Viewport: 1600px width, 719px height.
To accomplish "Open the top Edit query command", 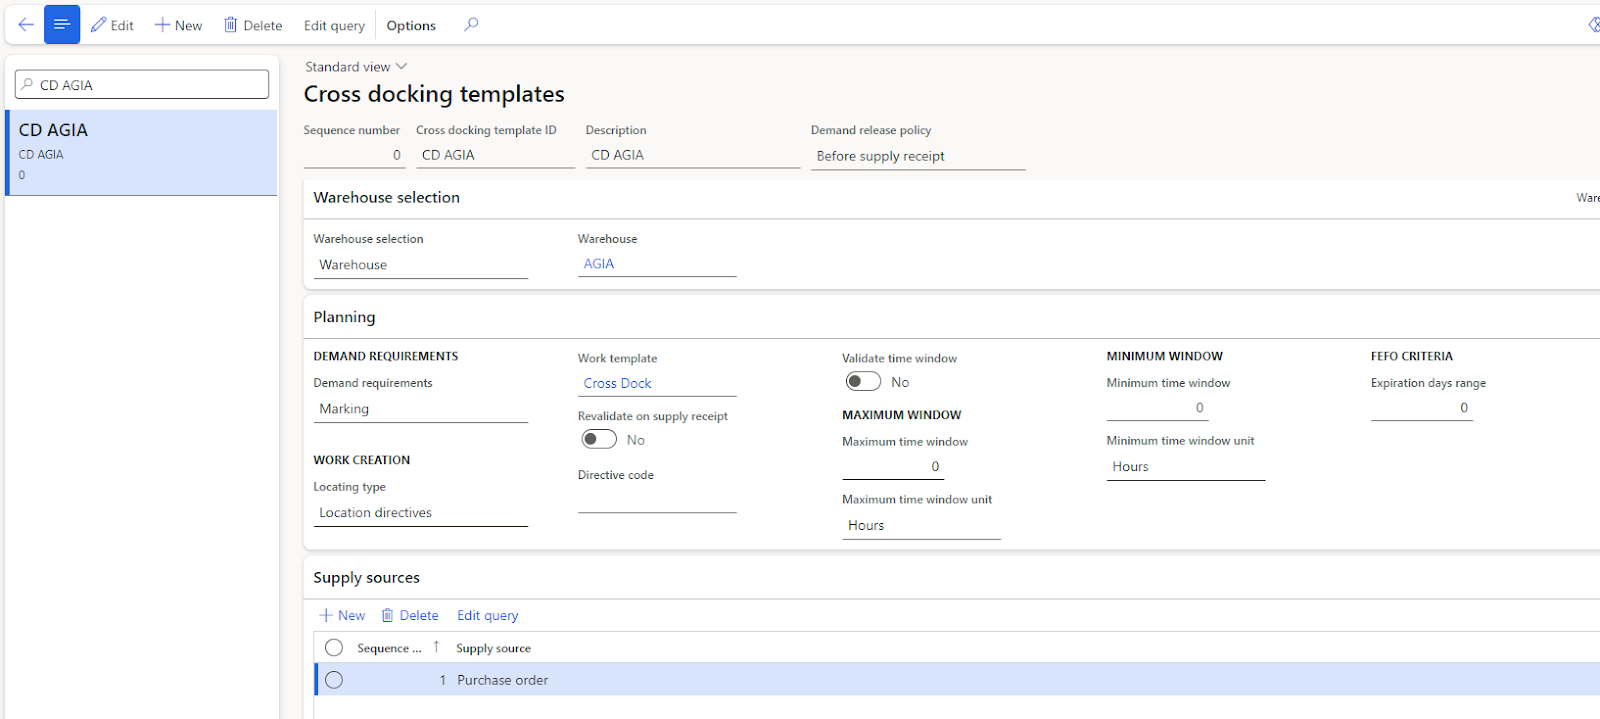I will [x=334, y=25].
